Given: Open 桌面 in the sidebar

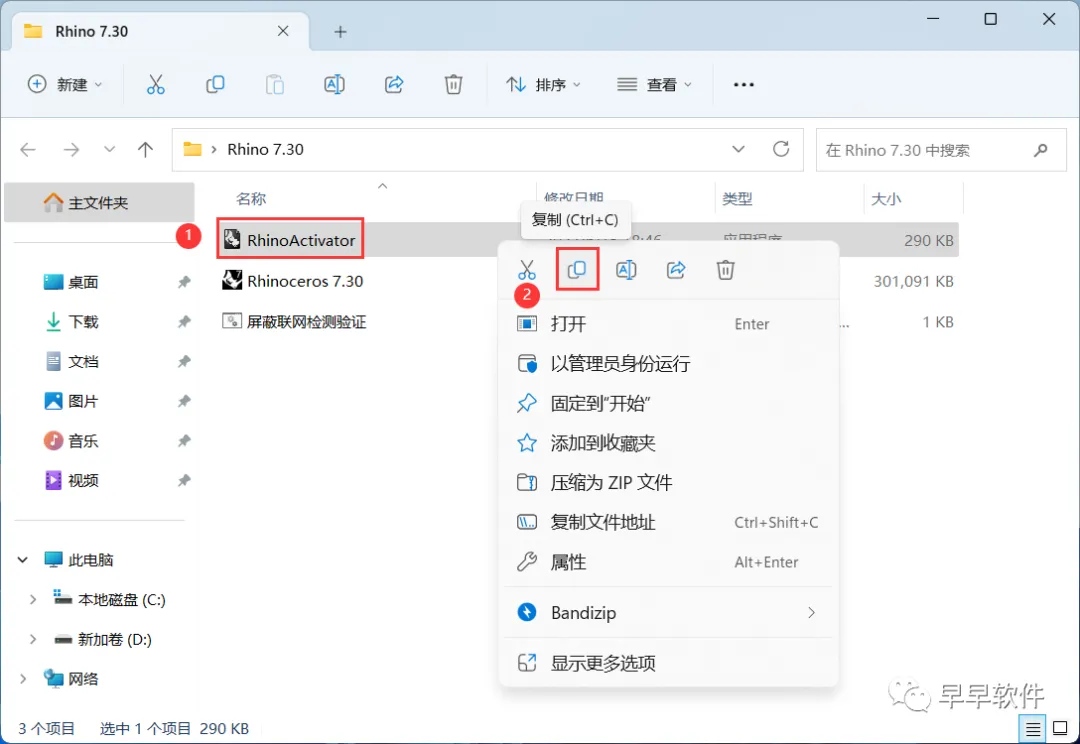Looking at the screenshot, I should tap(83, 282).
